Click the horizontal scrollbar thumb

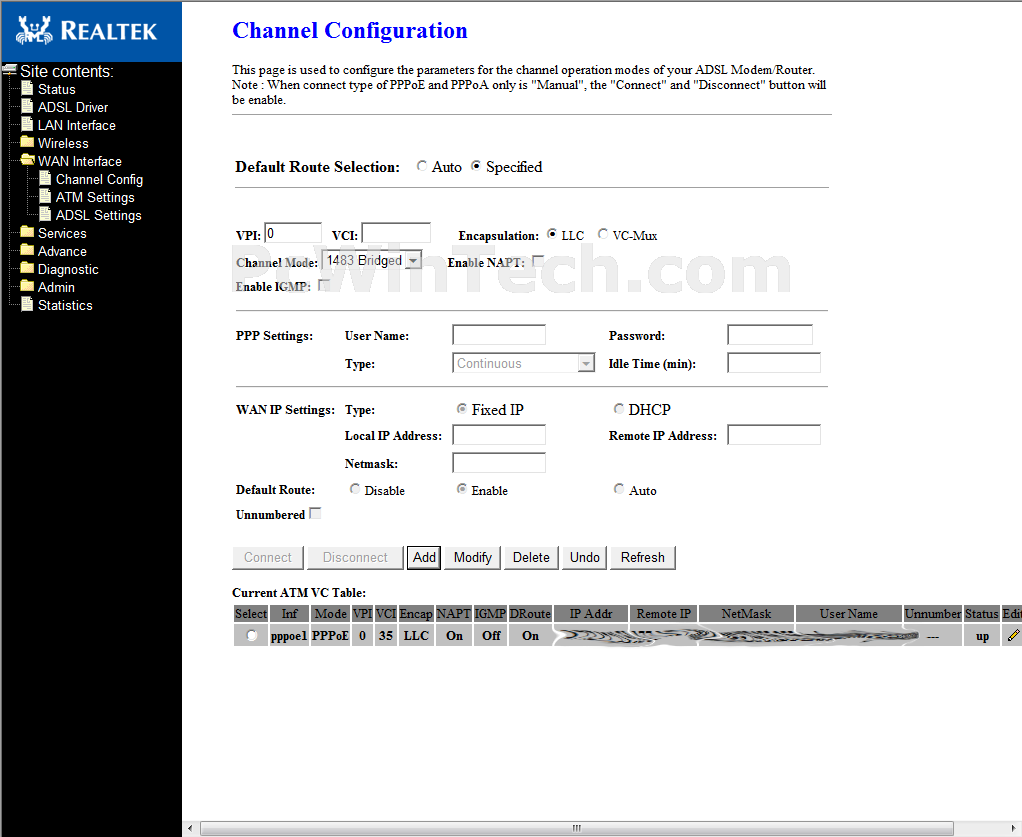(577, 828)
